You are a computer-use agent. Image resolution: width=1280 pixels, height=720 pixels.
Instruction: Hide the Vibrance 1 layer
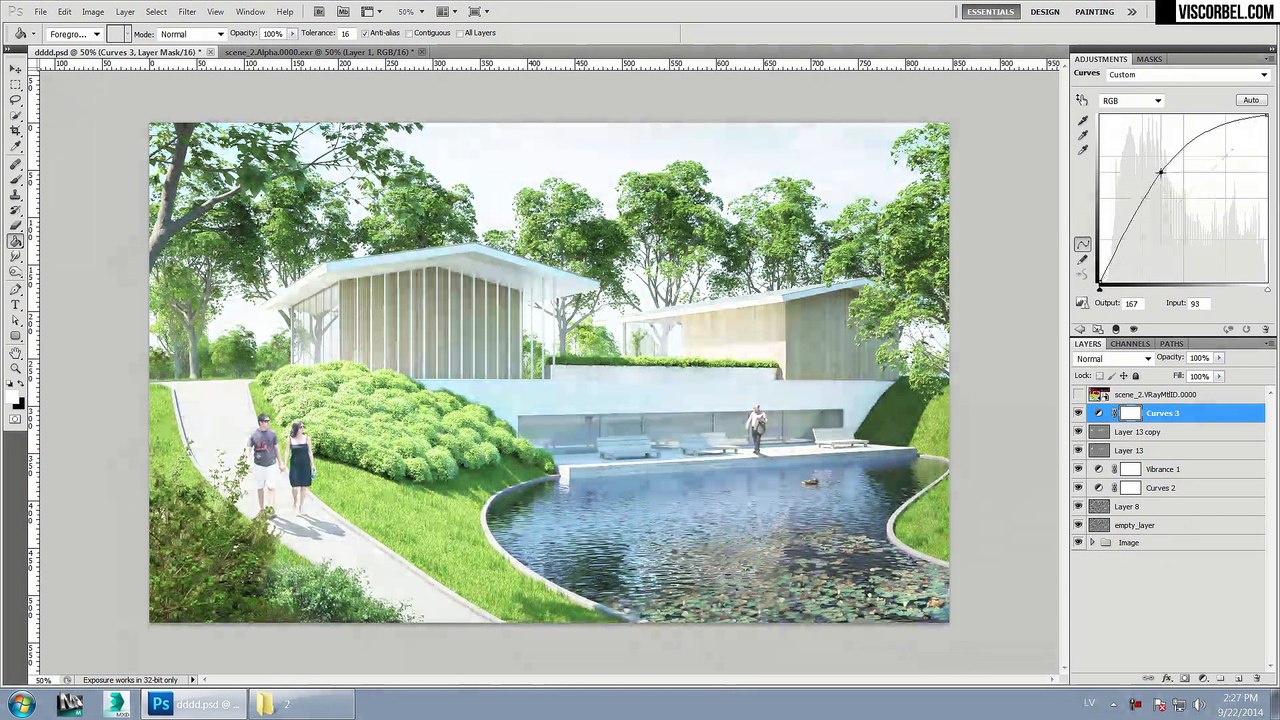[x=1078, y=469]
